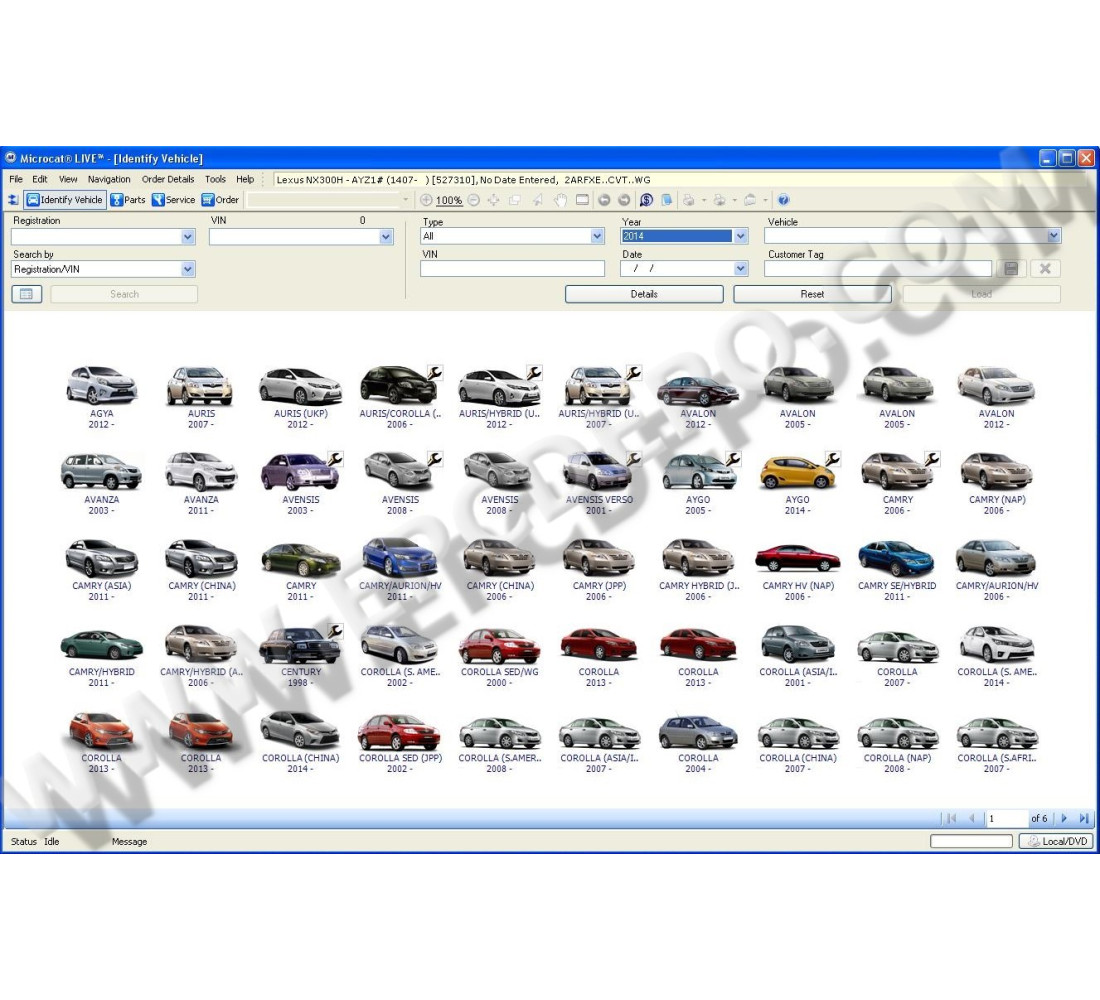Expand the Year dropdown
This screenshot has width=1100, height=1000.
pos(741,236)
